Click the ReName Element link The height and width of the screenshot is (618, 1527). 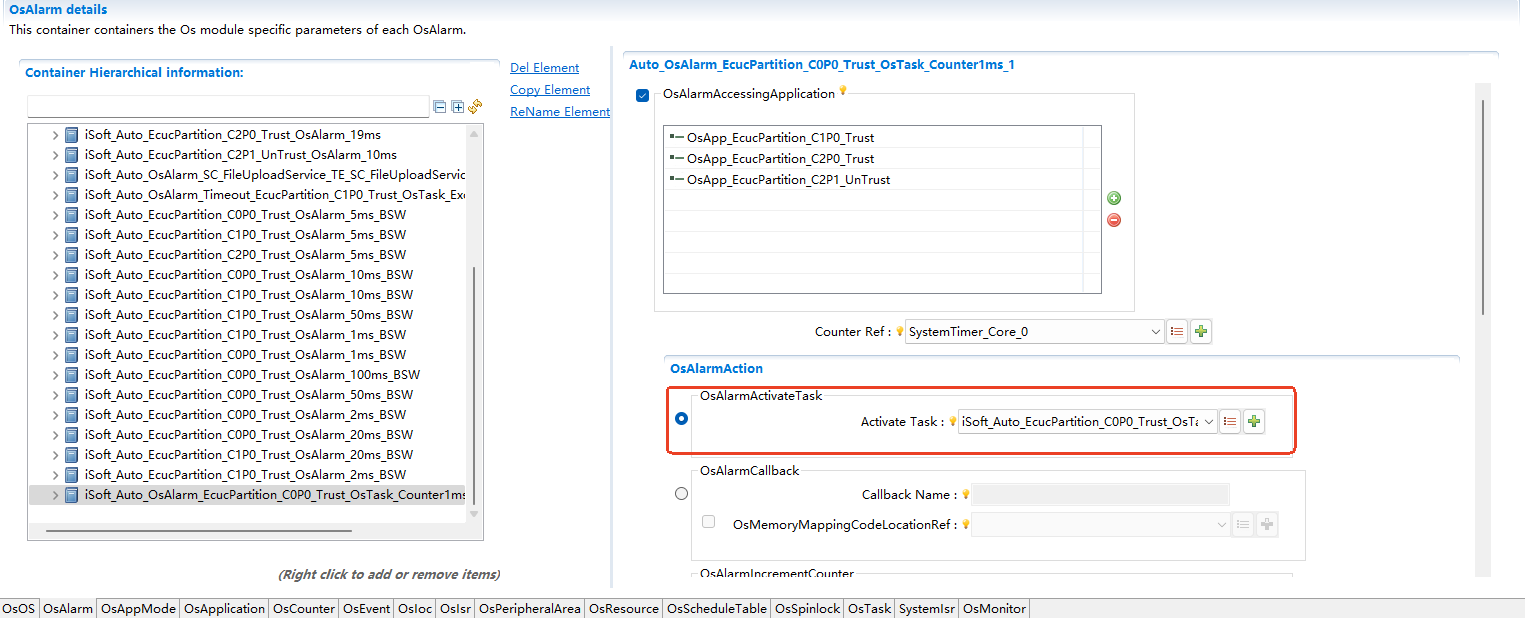[560, 112]
